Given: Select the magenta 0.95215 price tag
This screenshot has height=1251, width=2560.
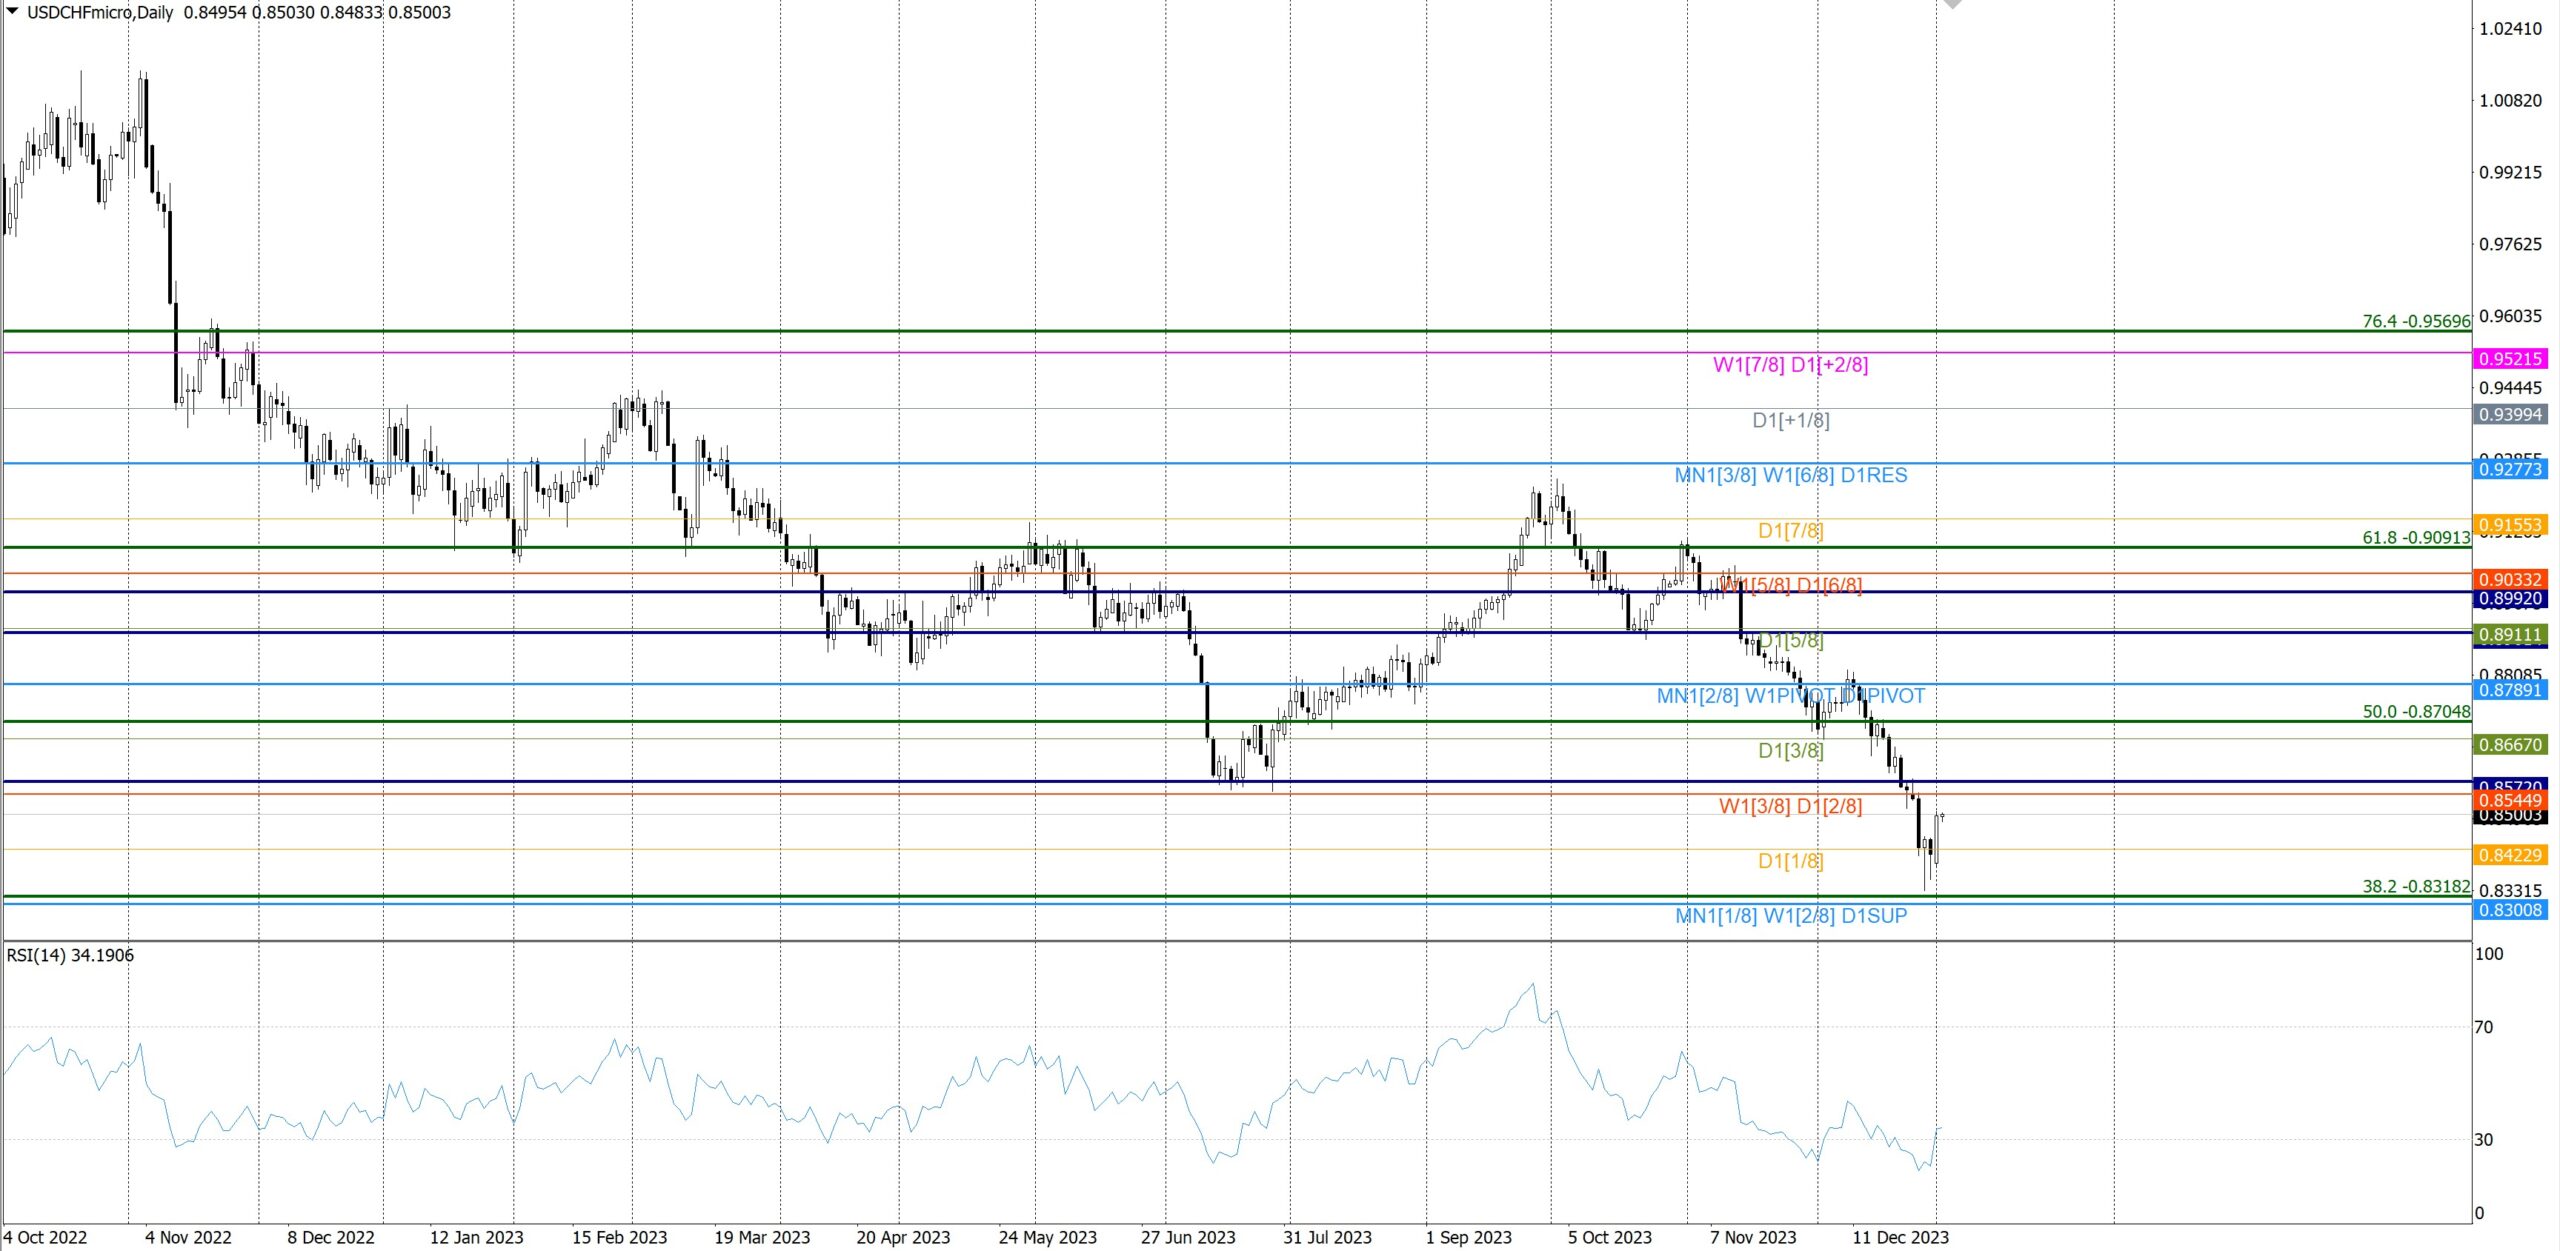Looking at the screenshot, I should click(2509, 359).
